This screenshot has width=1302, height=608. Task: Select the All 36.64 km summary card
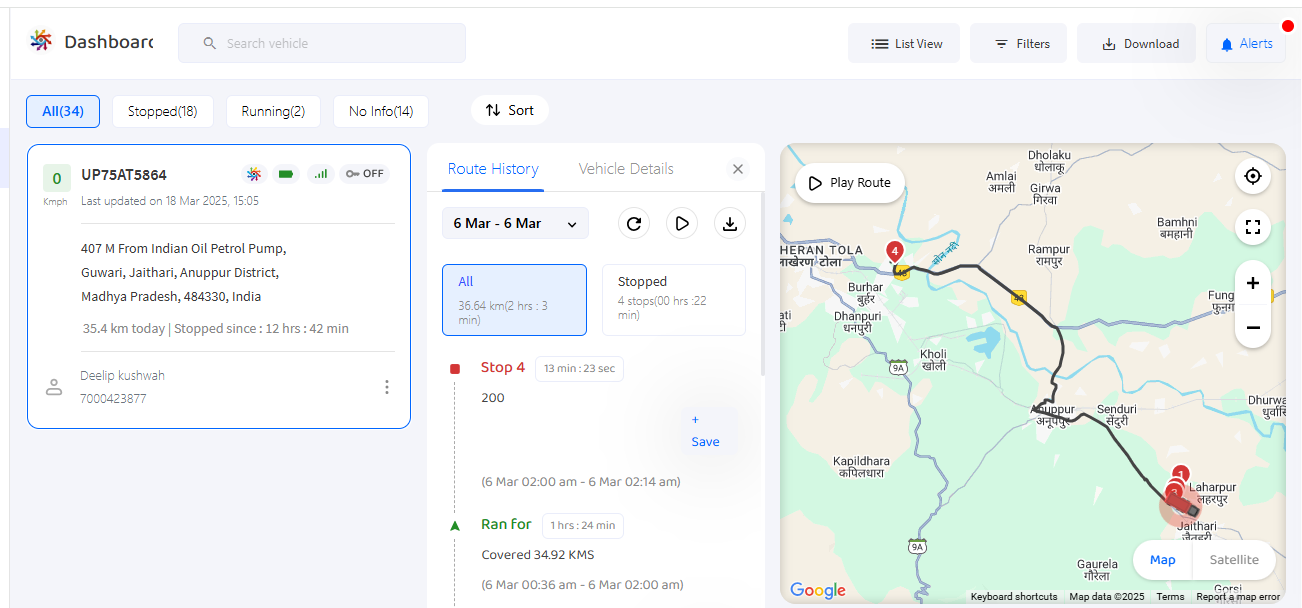[x=514, y=300]
